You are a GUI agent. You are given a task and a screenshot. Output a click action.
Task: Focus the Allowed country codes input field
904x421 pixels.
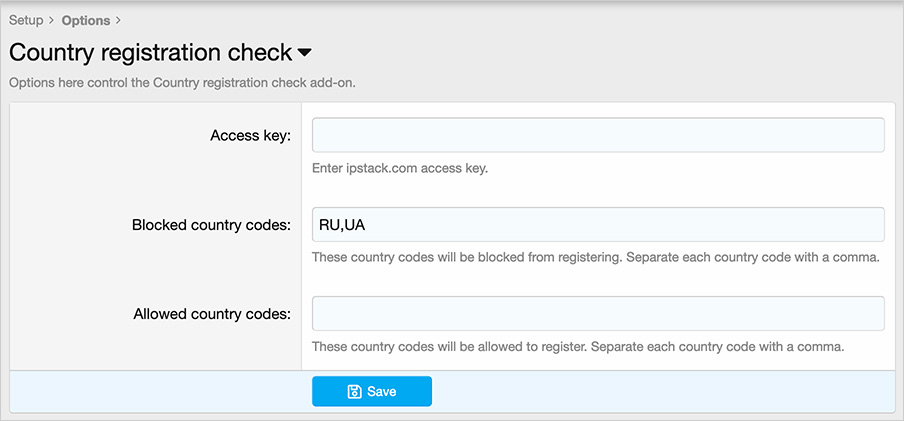pos(598,313)
